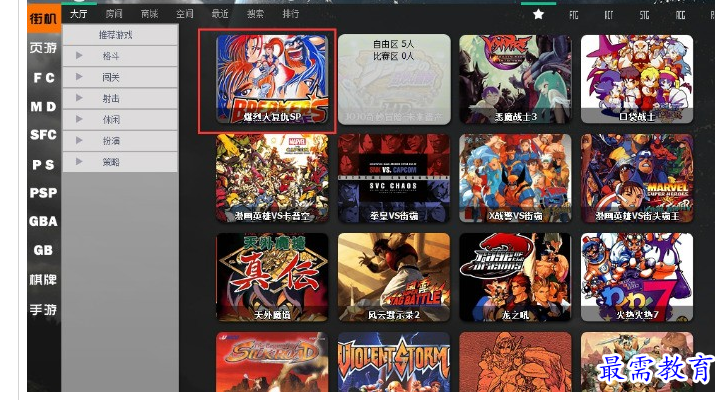
Task: Switch to the GB platform
Action: (44, 250)
